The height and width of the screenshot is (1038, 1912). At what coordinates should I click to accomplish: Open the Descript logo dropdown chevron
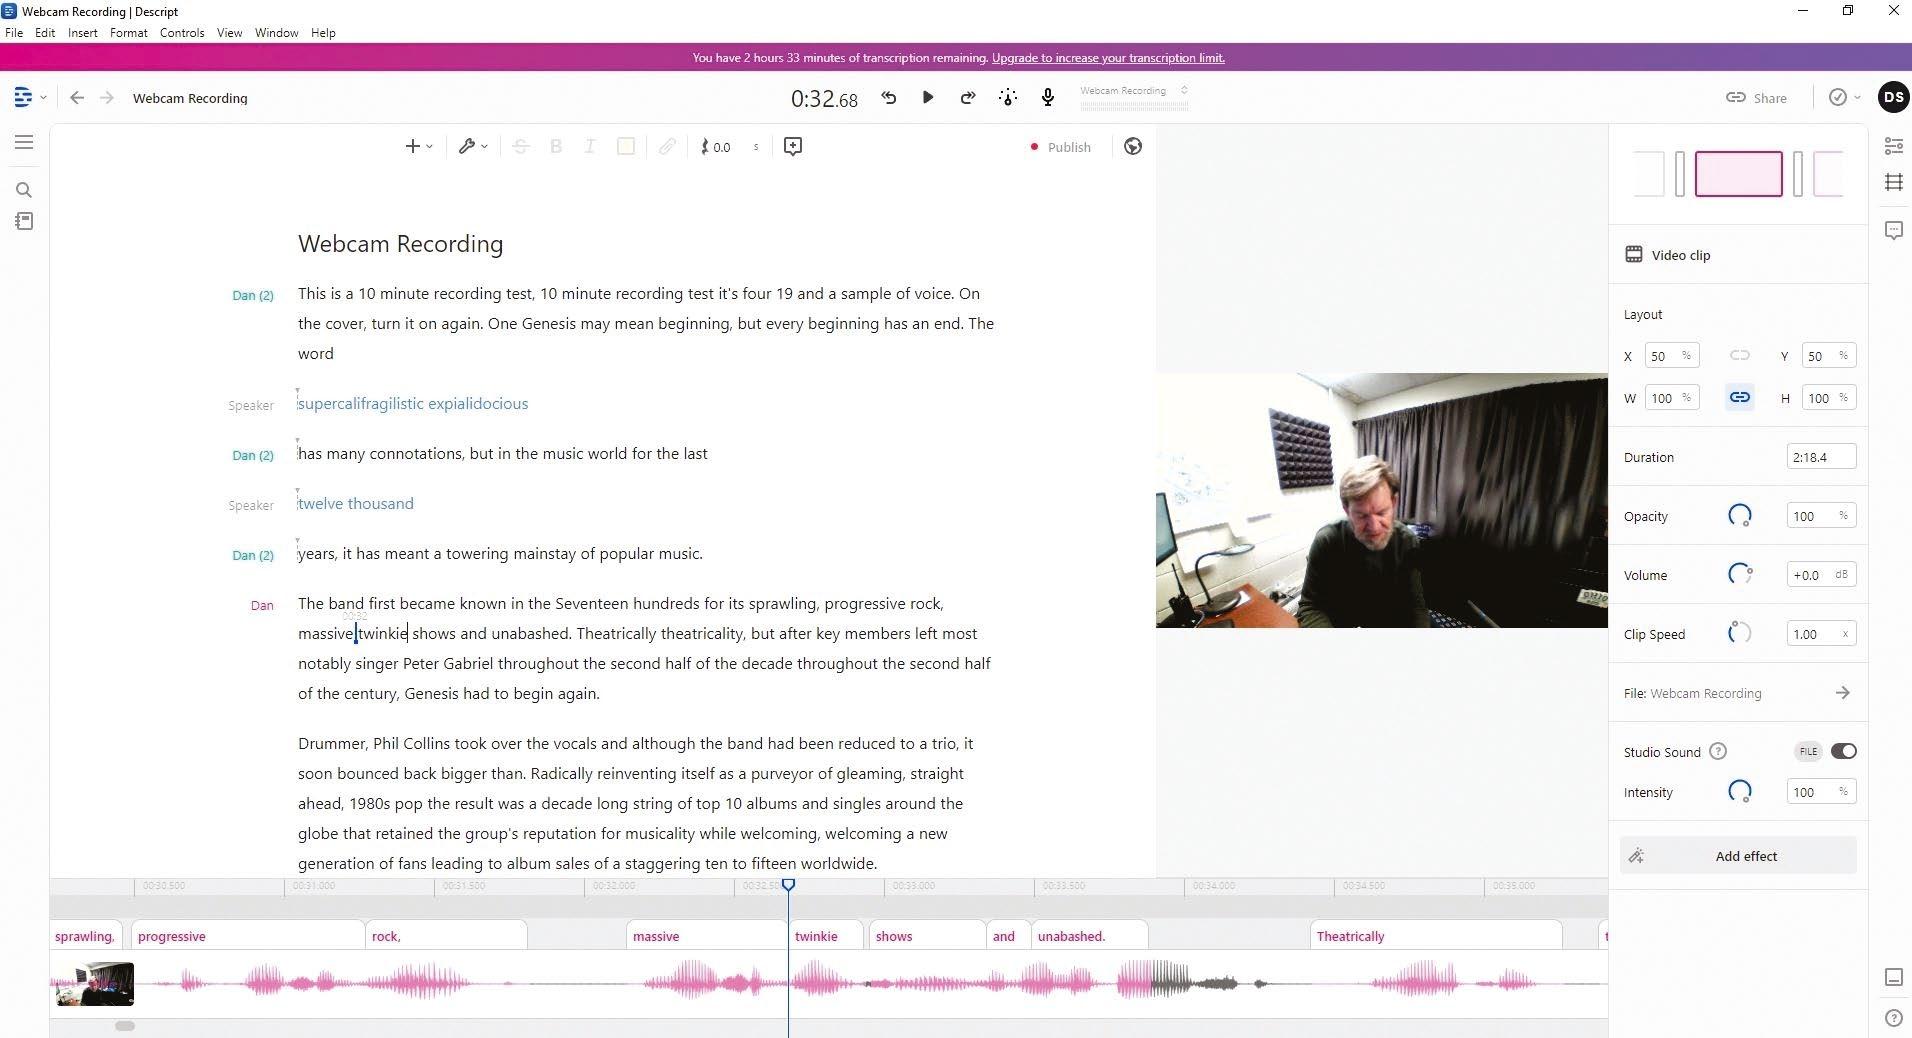[x=43, y=97]
